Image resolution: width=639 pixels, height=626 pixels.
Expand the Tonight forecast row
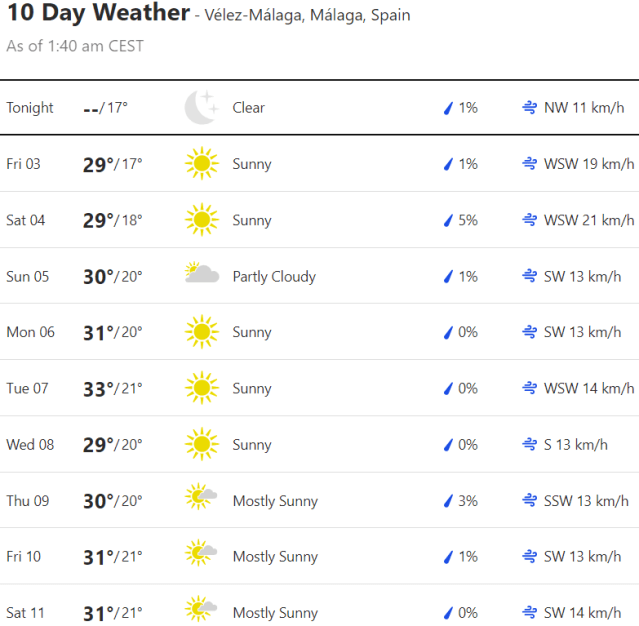click(30, 107)
